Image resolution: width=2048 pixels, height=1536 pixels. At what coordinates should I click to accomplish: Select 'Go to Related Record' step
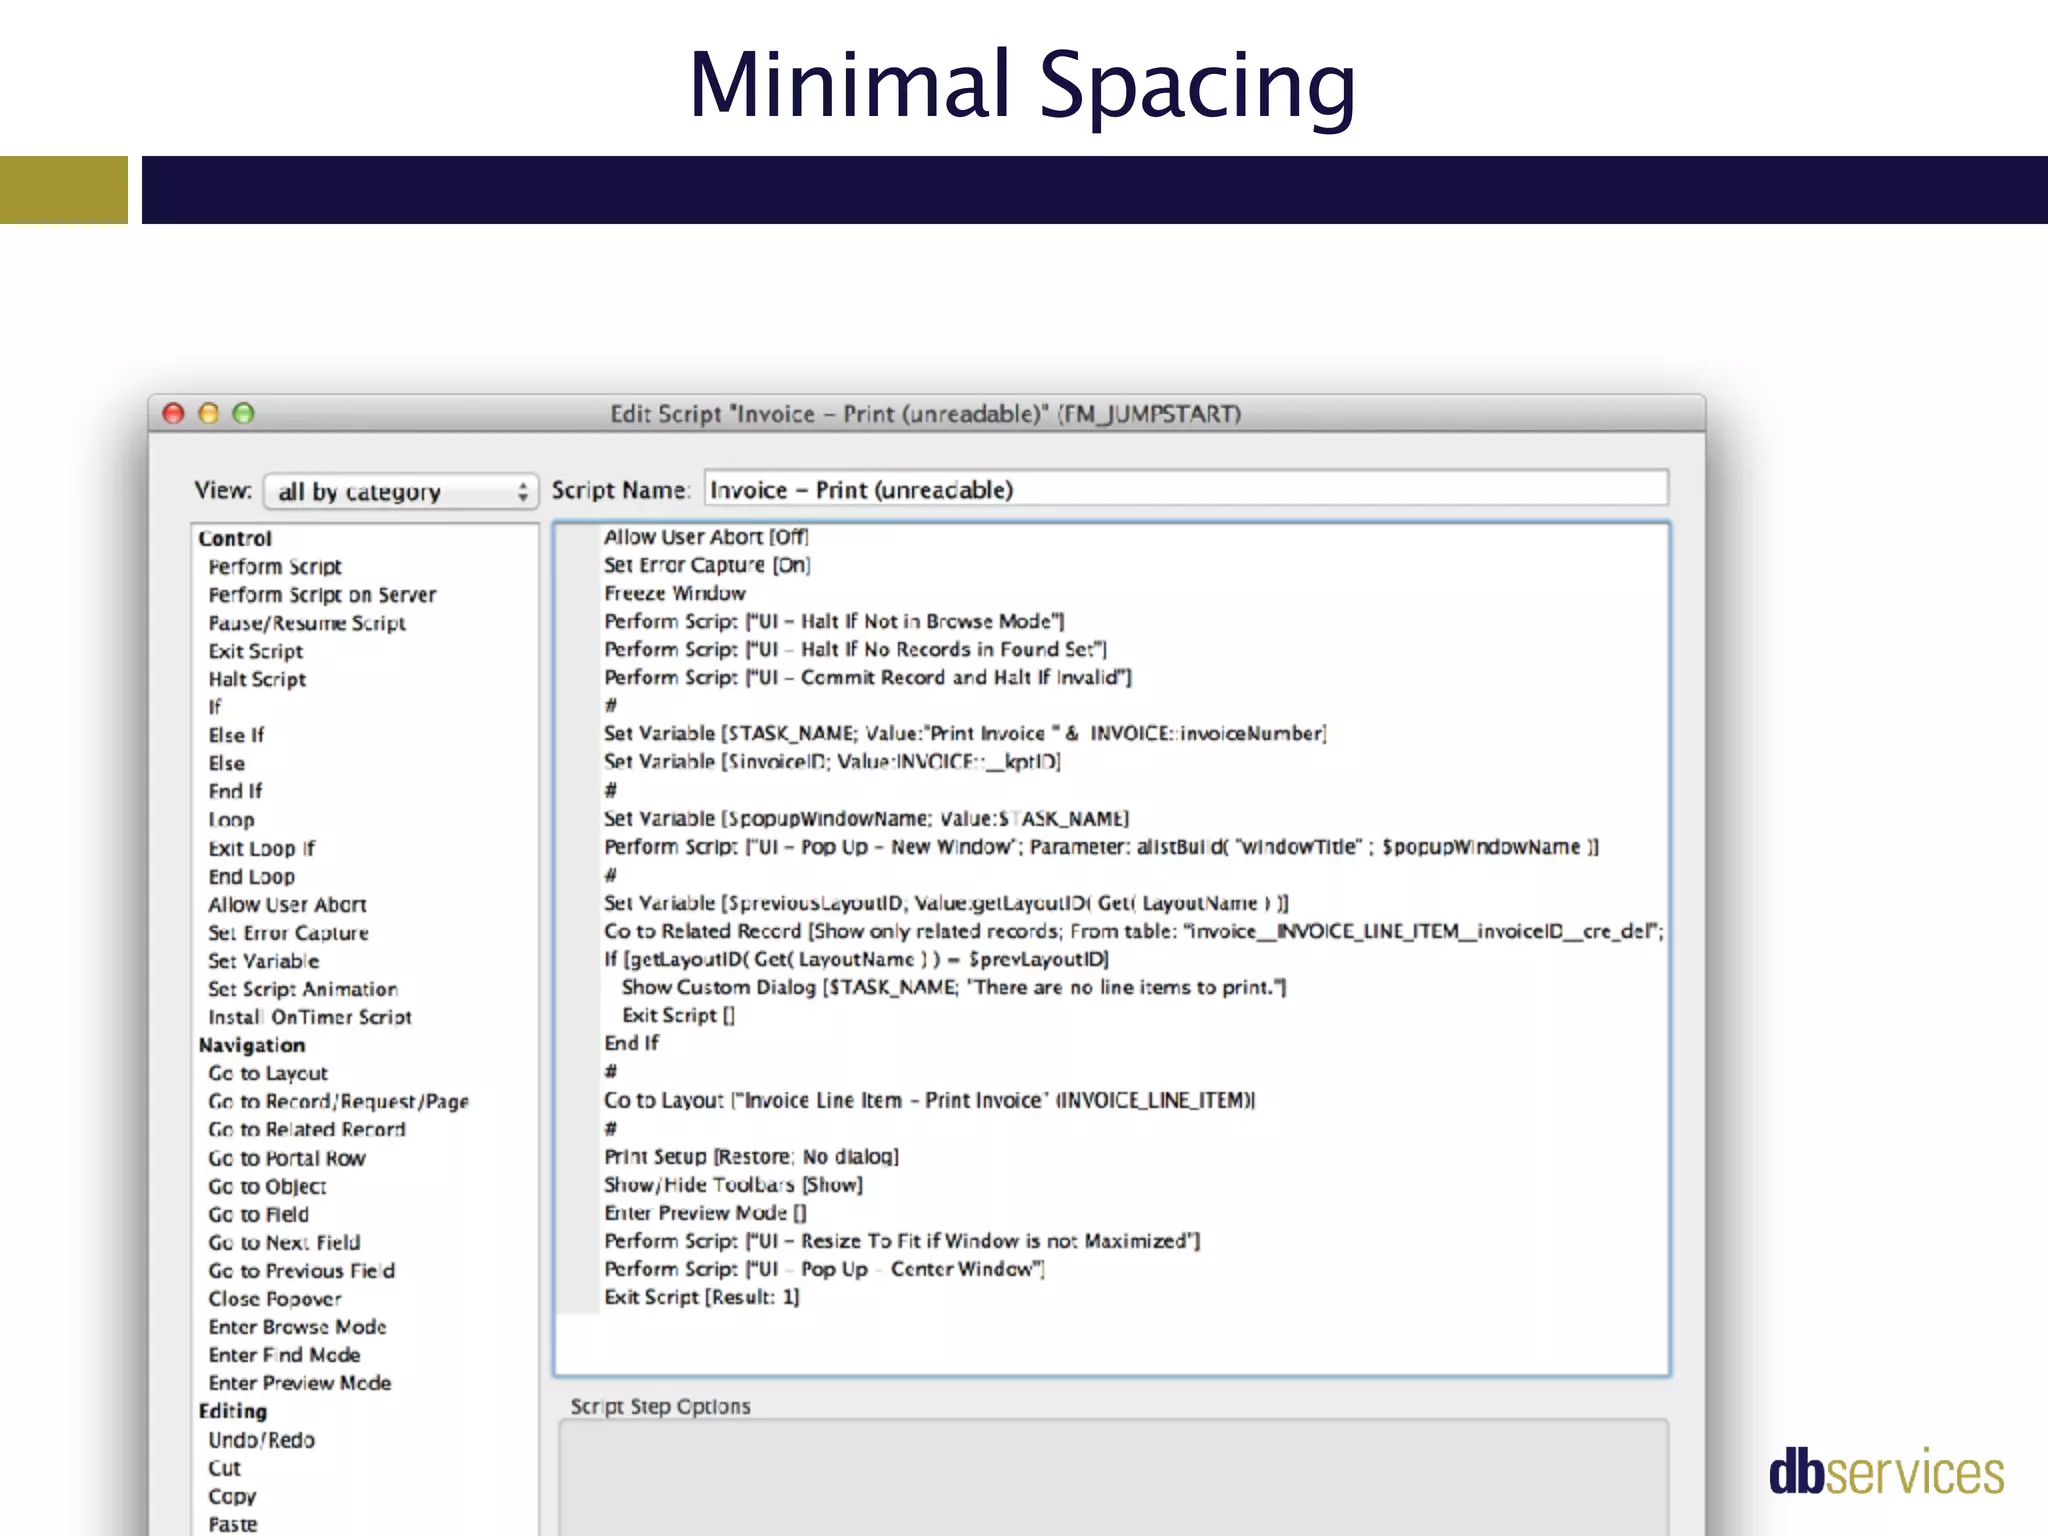pyautogui.click(x=307, y=1129)
